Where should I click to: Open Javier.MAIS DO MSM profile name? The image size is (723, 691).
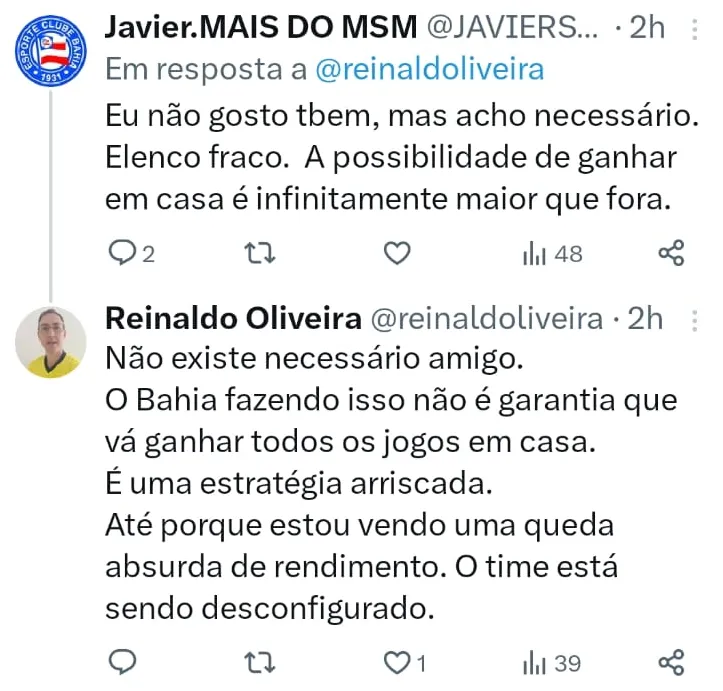260,27
